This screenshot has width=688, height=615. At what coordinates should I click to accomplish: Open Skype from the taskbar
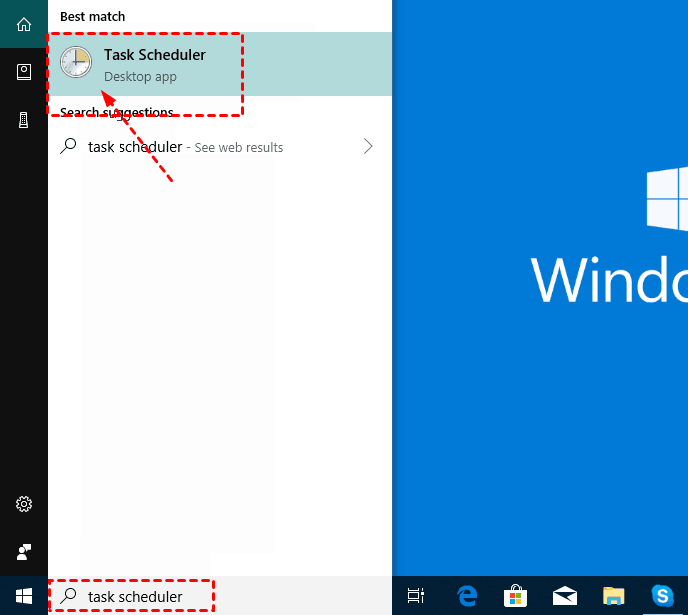(x=662, y=596)
